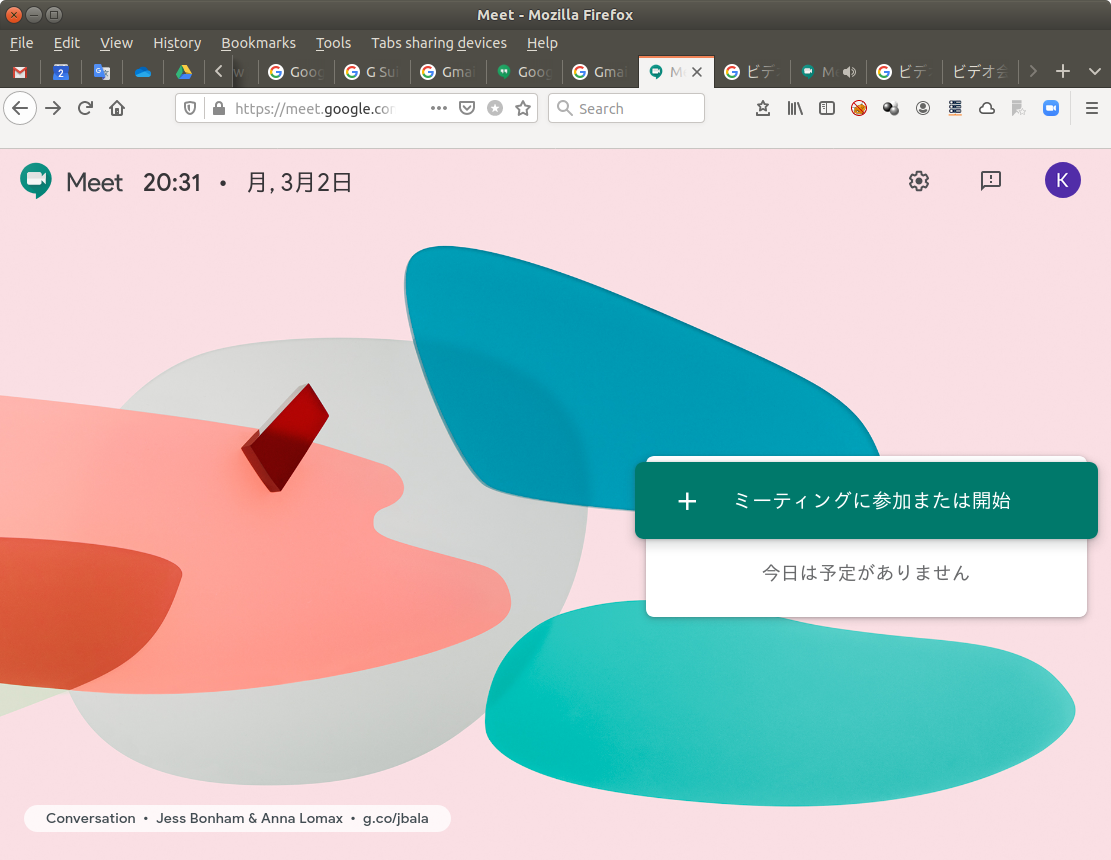Image resolution: width=1111 pixels, height=860 pixels.
Task: Expand the list all tabs dropdown
Action: (x=1094, y=72)
